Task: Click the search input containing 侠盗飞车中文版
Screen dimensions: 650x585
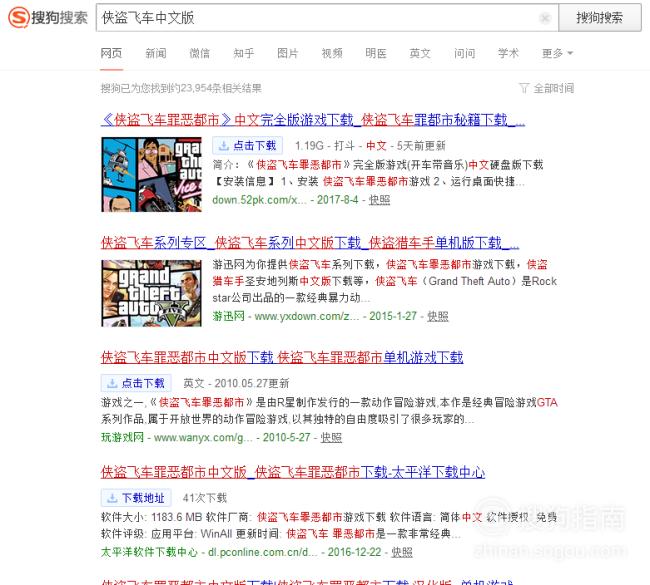Action: click(327, 17)
